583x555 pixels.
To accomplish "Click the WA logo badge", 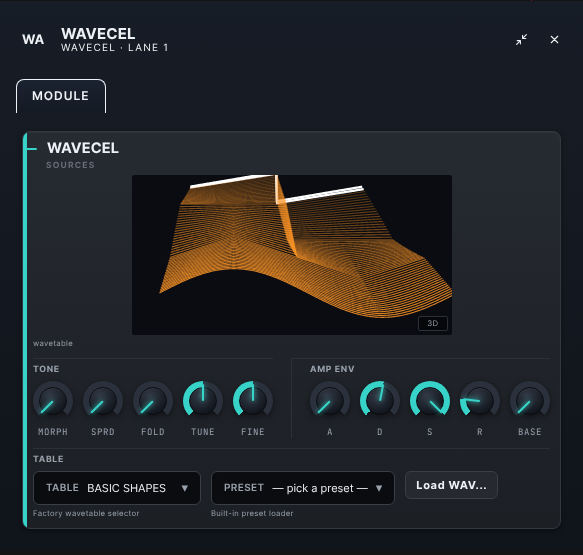I will (33, 39).
